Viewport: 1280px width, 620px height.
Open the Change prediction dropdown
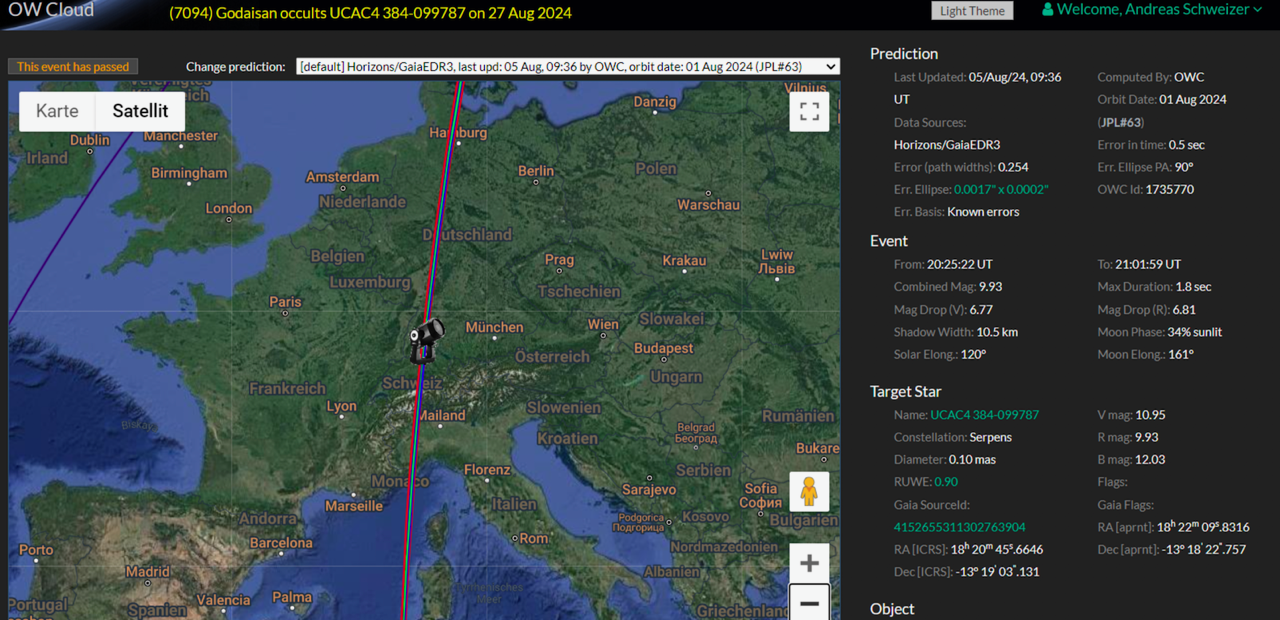pos(568,67)
